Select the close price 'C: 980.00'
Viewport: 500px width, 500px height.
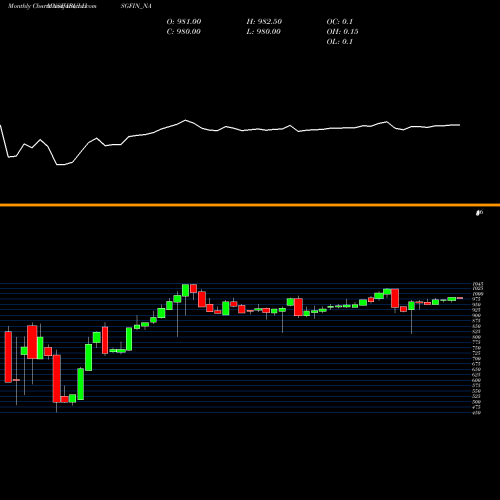click(184, 31)
